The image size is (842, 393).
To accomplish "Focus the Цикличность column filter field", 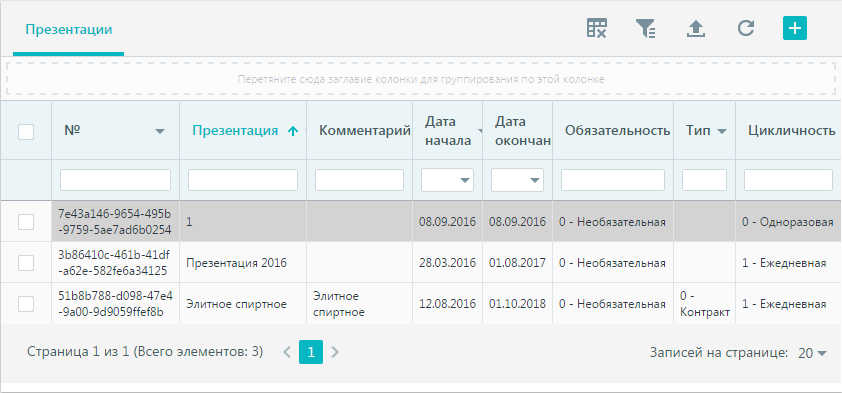I will pyautogui.click(x=788, y=180).
